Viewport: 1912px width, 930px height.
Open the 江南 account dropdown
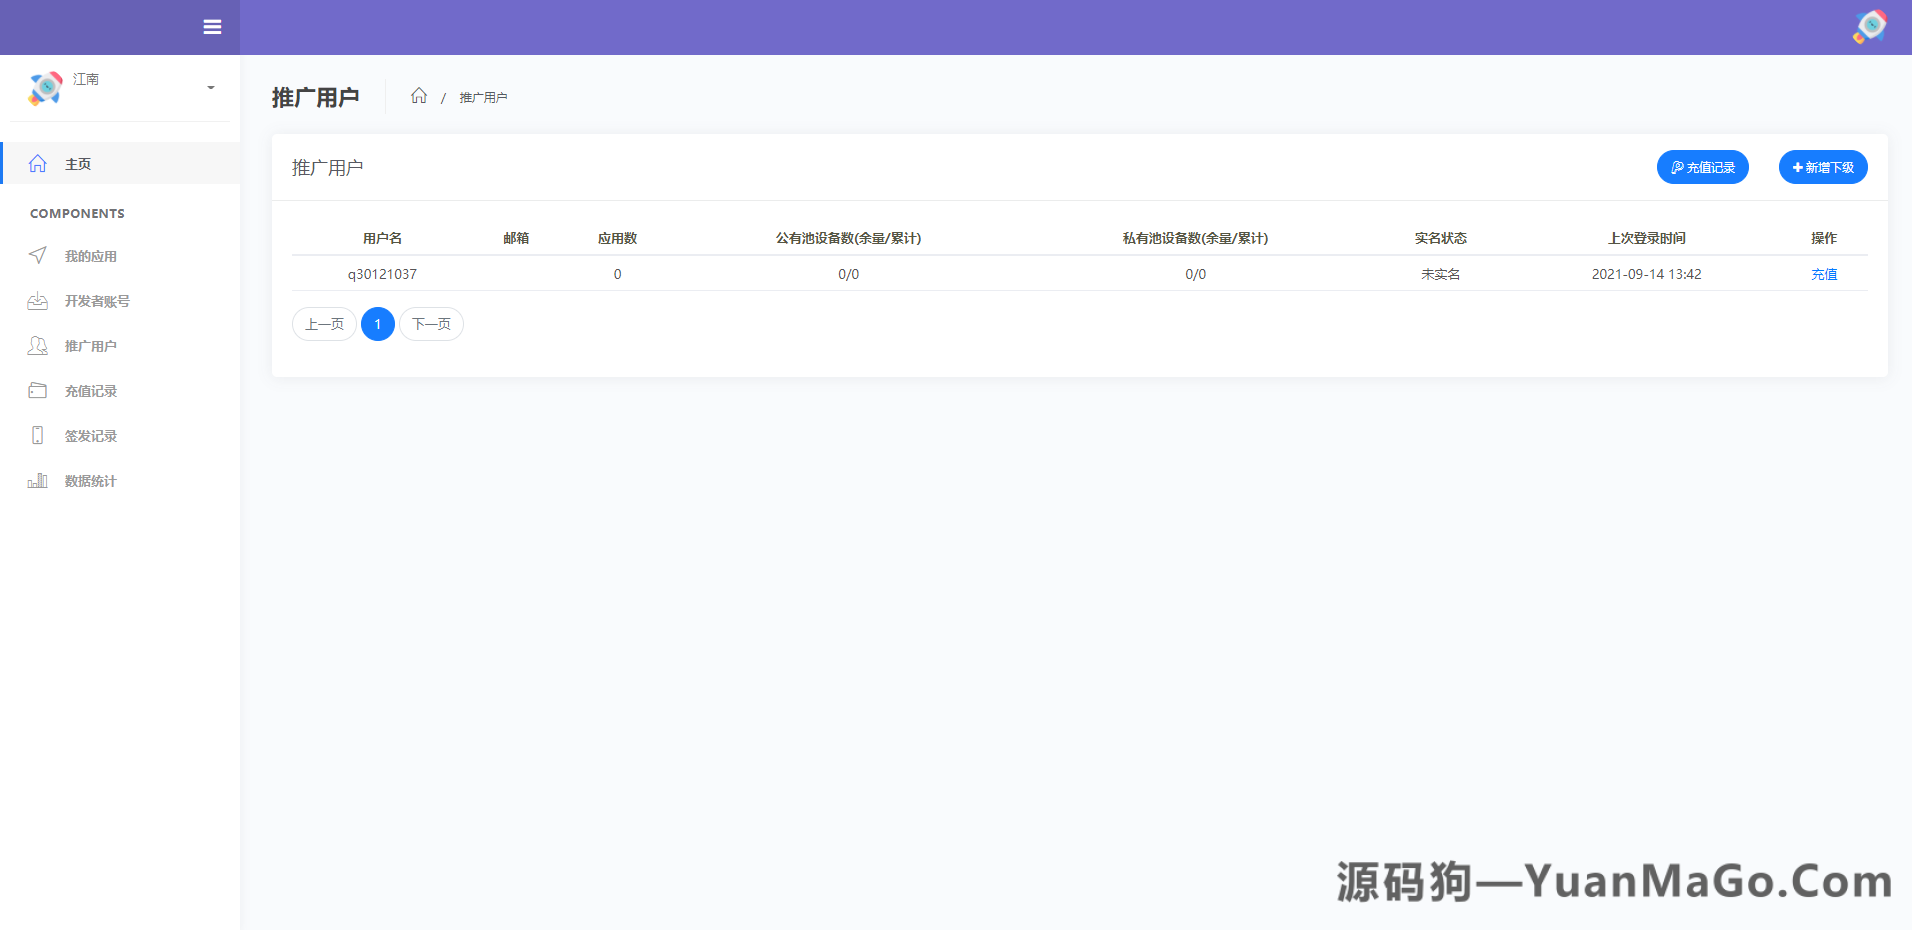(210, 89)
